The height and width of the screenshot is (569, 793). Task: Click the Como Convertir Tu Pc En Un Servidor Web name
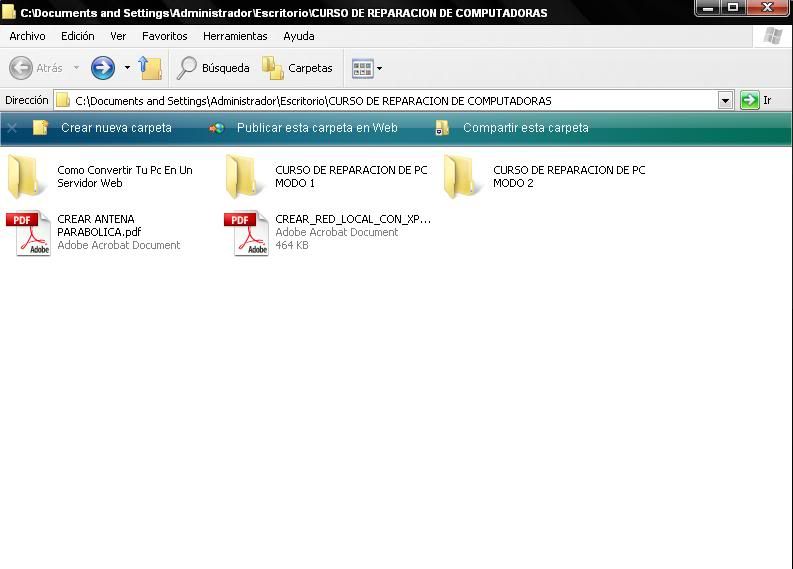pyautogui.click(x=125, y=177)
